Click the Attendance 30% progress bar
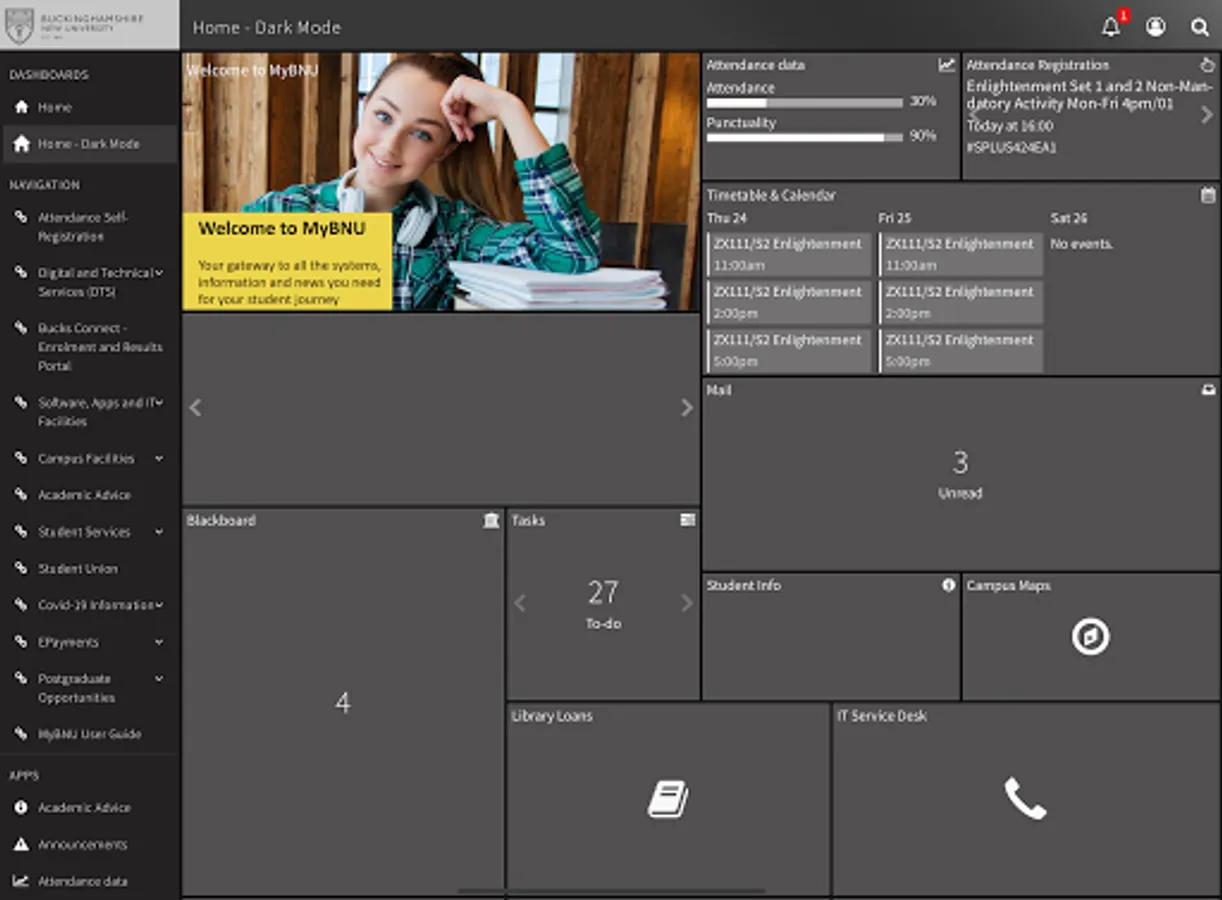Viewport: 1222px width, 900px height. (805, 102)
